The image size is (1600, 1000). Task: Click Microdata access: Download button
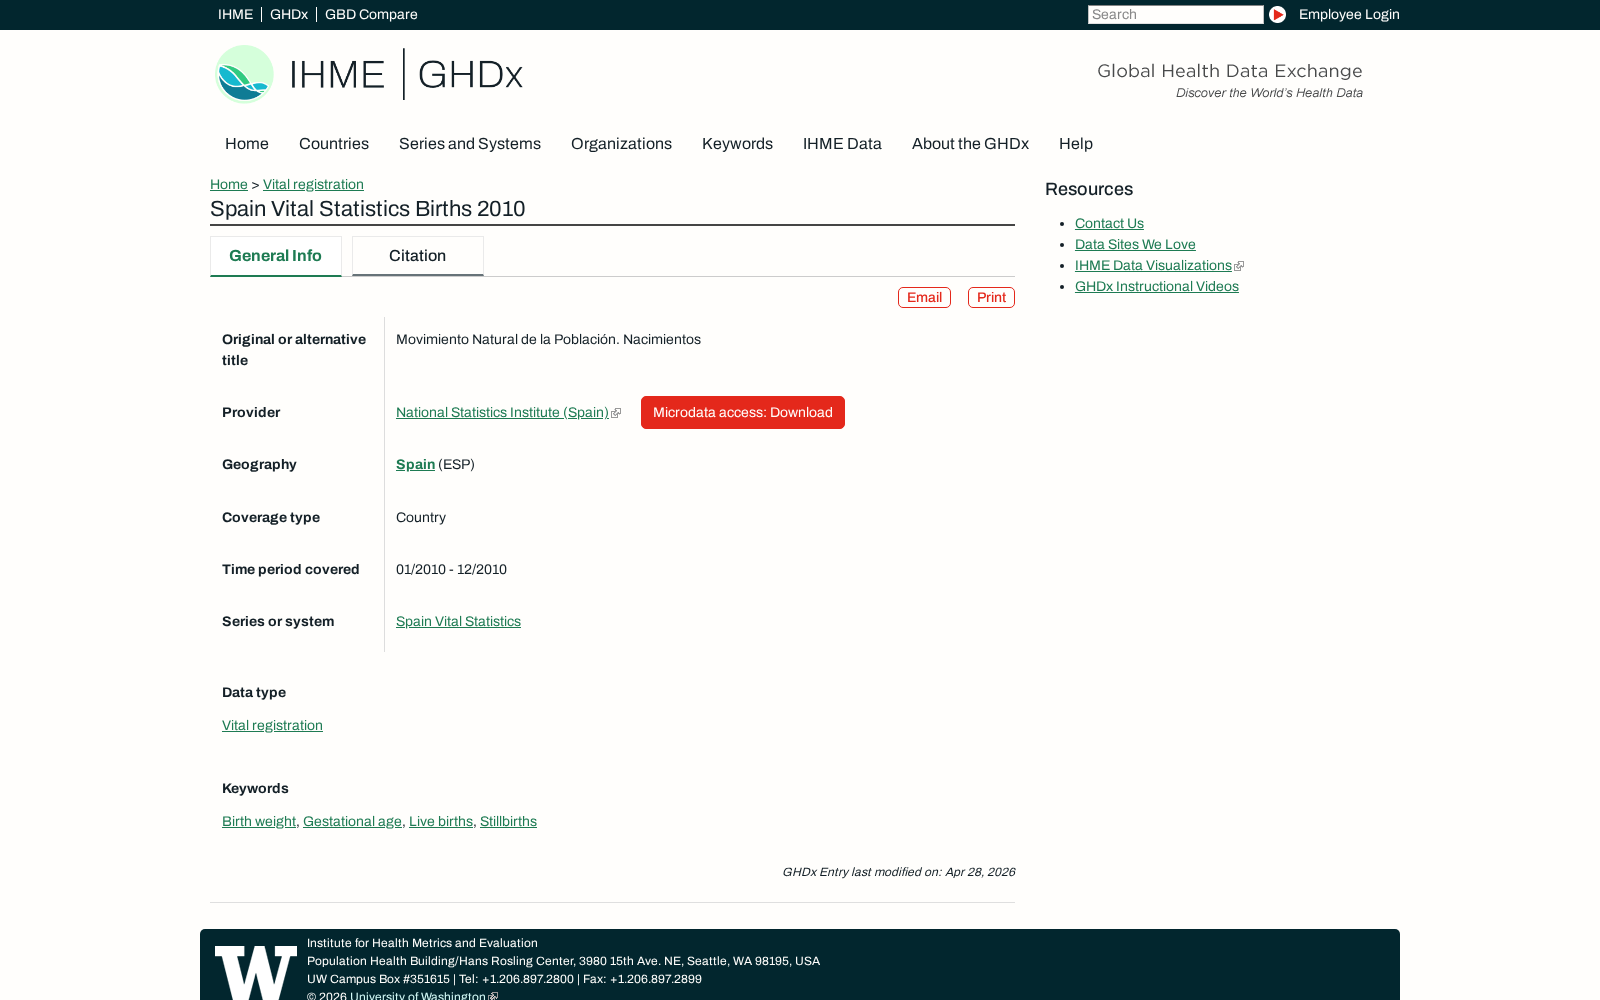click(x=743, y=412)
